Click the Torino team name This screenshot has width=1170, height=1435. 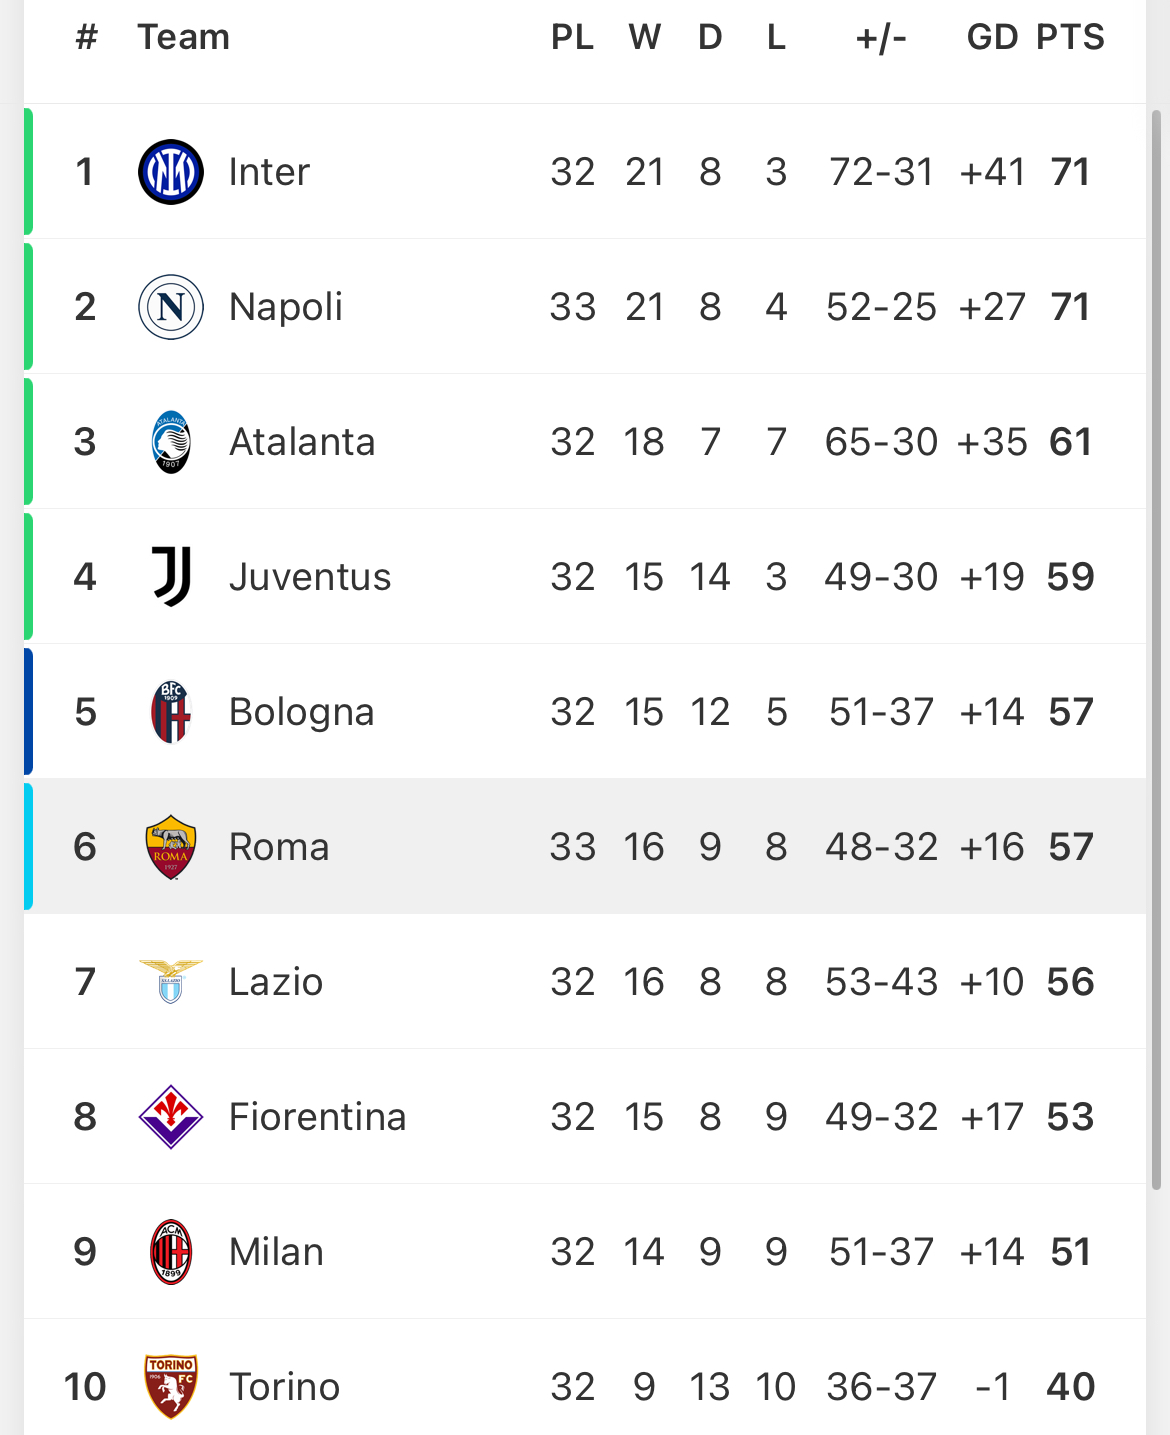(285, 1387)
